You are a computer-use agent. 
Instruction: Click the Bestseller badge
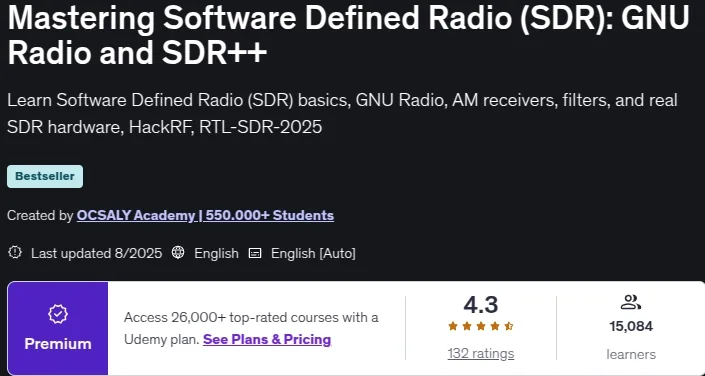45,176
